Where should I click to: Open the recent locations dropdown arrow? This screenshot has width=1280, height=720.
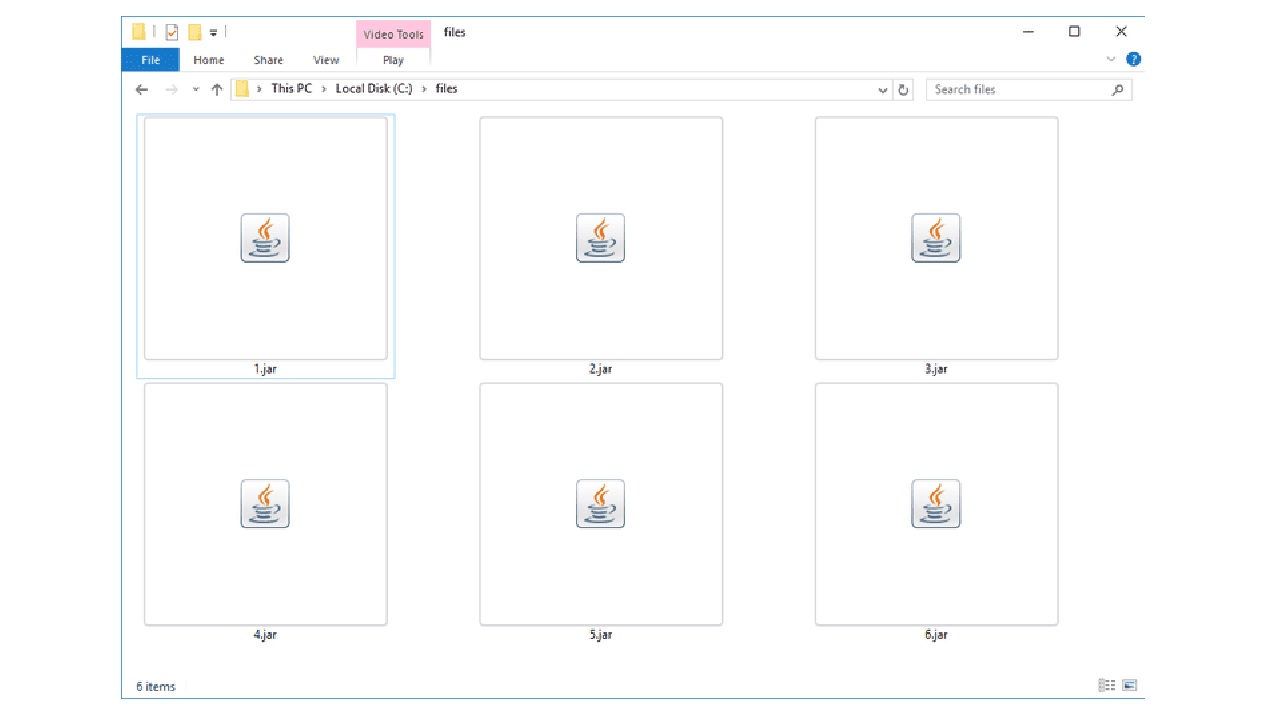[x=196, y=90]
